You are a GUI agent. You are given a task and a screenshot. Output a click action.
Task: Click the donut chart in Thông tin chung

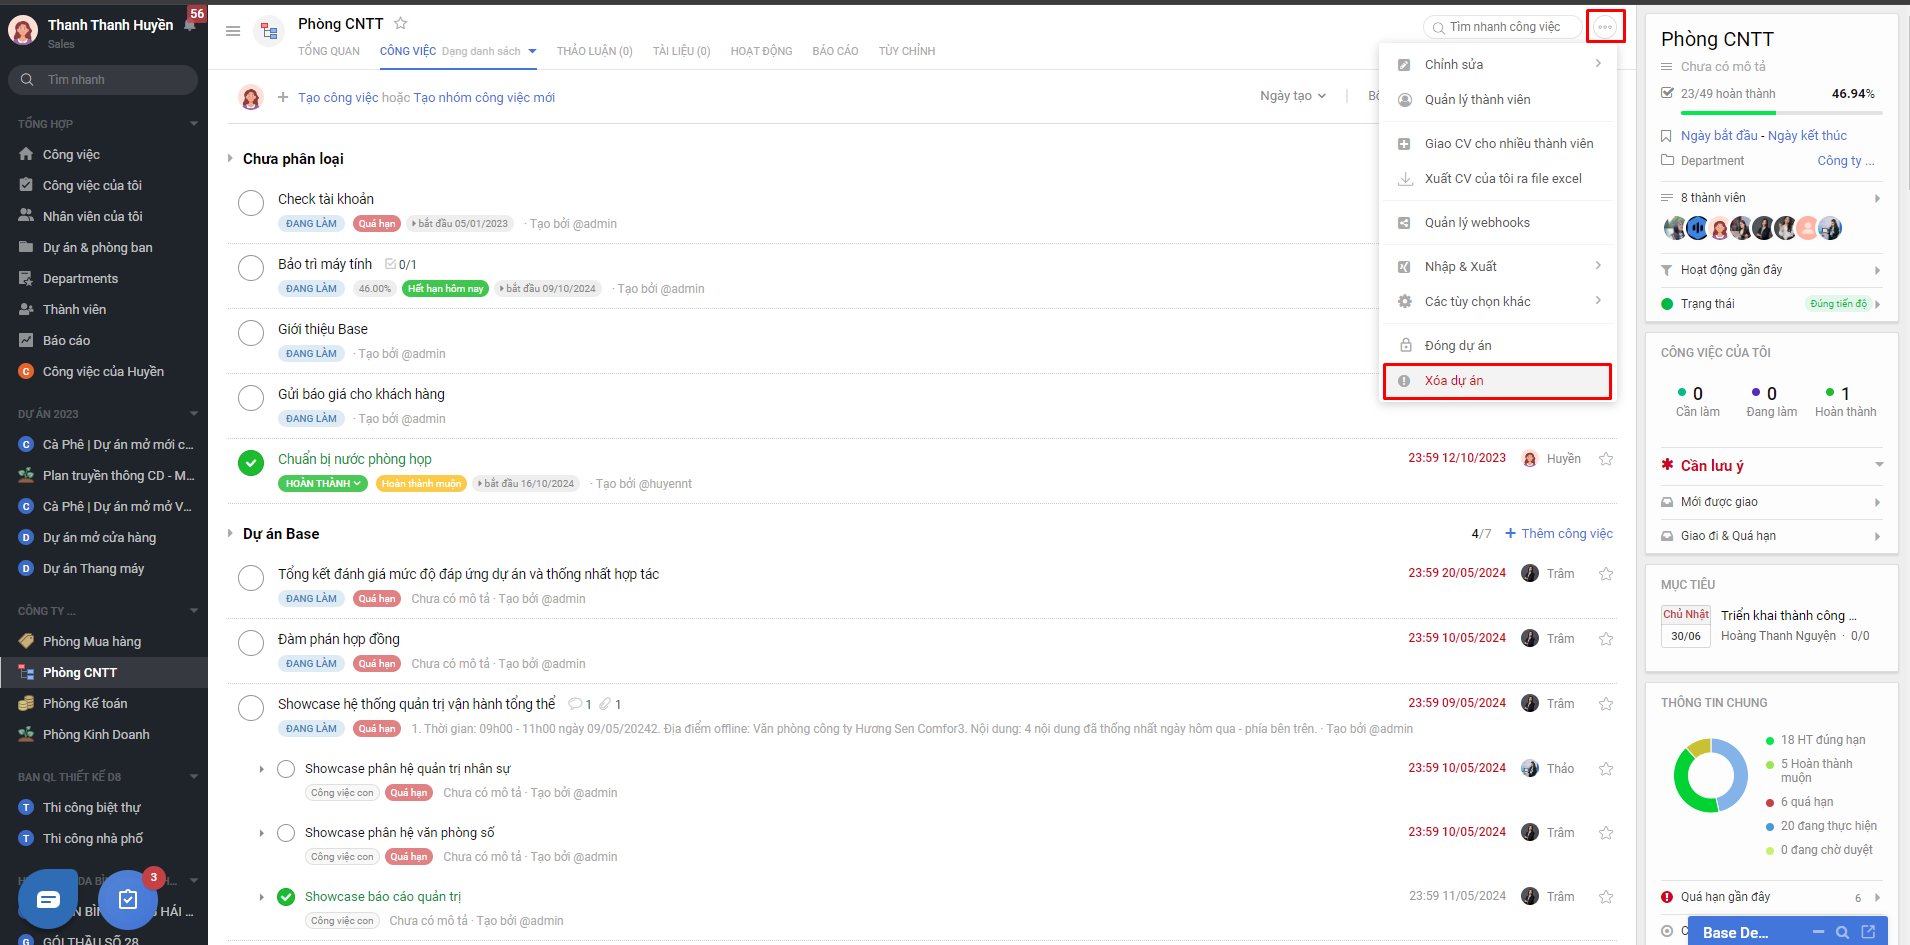(x=1710, y=775)
